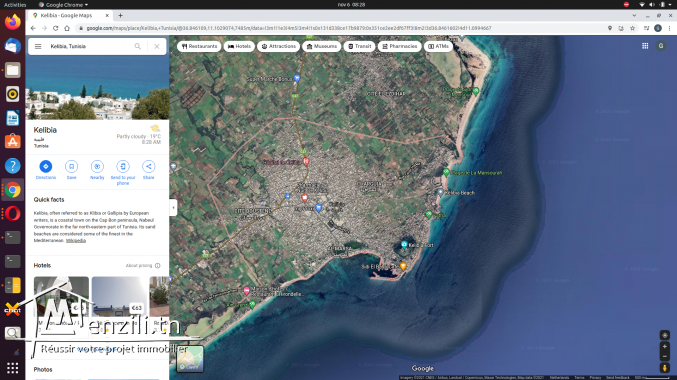Go back in Chrome
The image size is (677, 380).
tap(33, 28)
